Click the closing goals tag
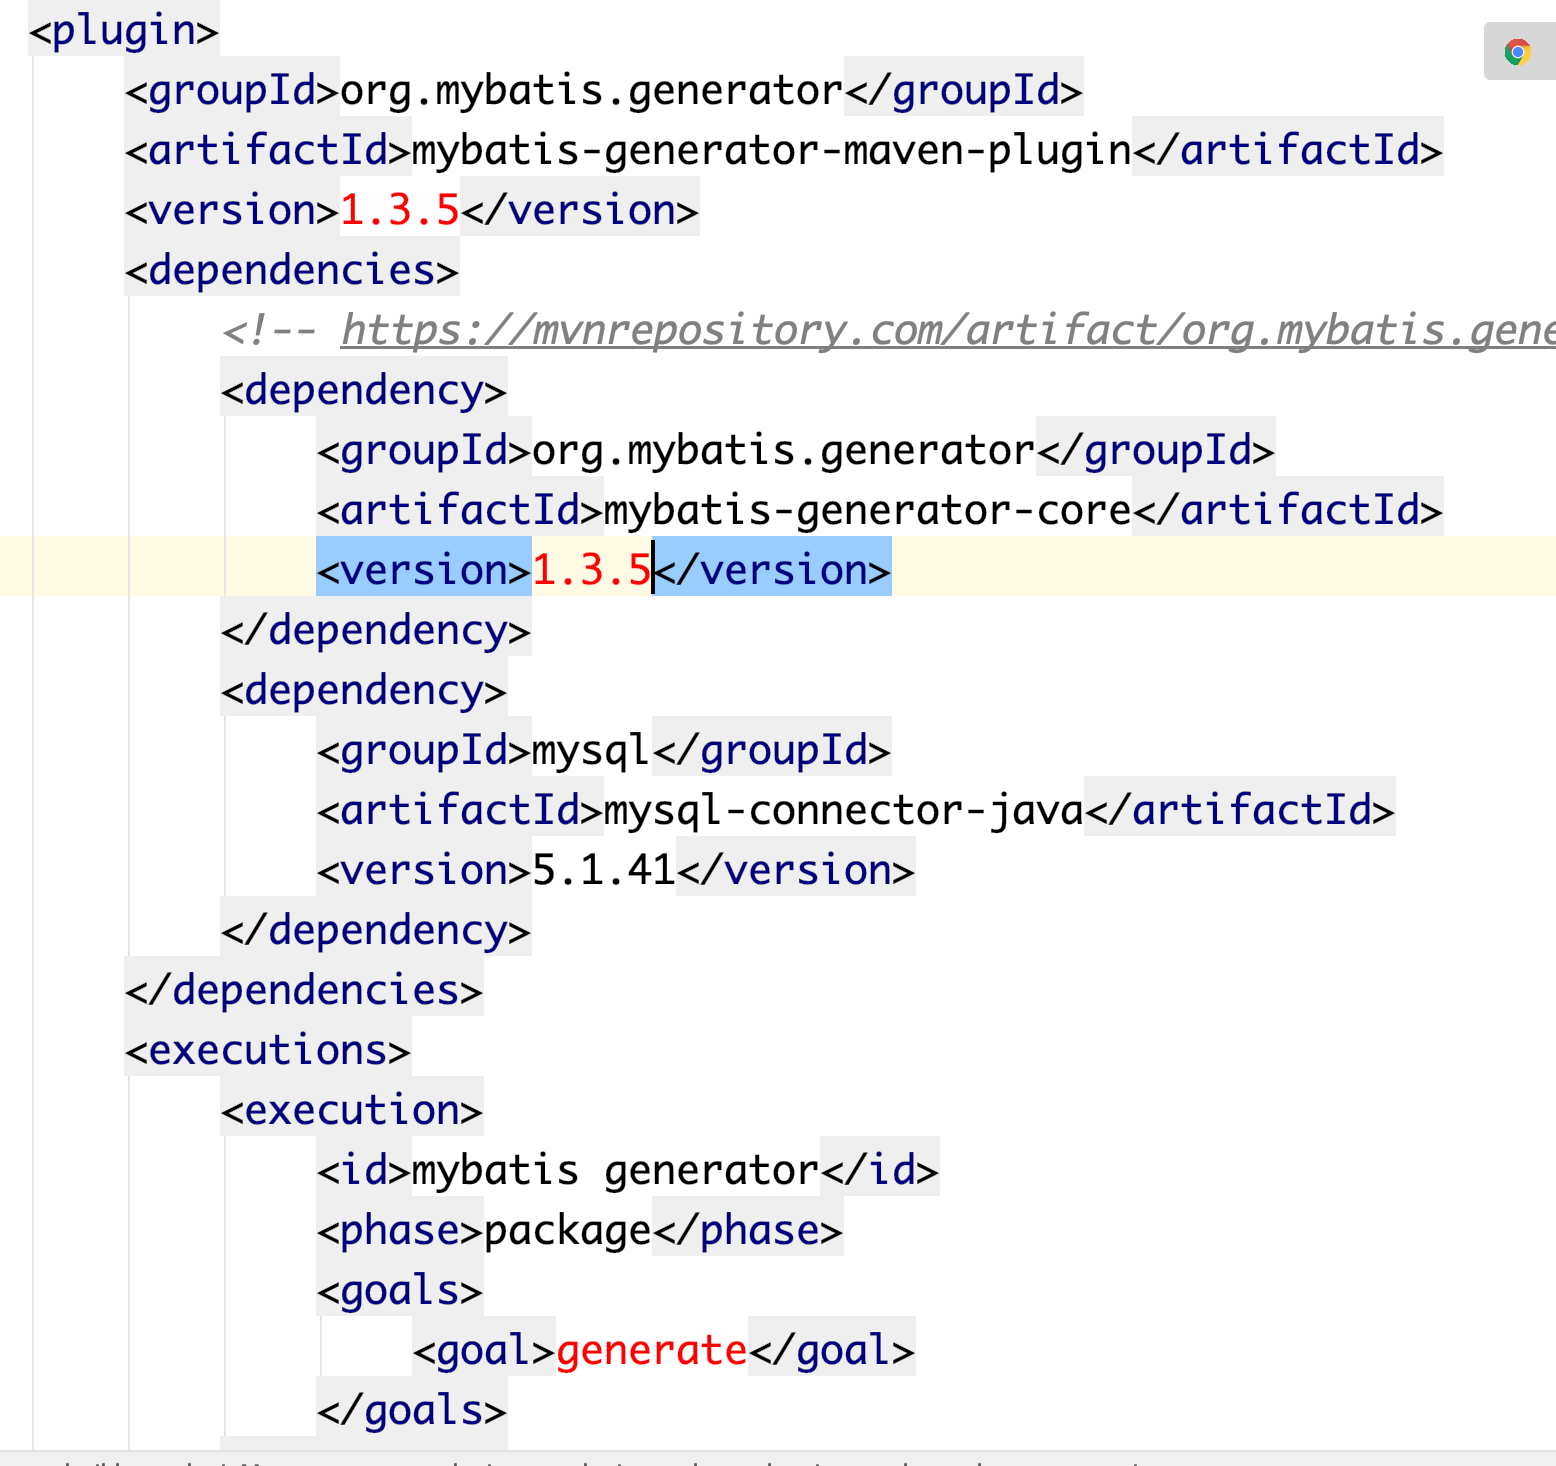 [412, 1411]
